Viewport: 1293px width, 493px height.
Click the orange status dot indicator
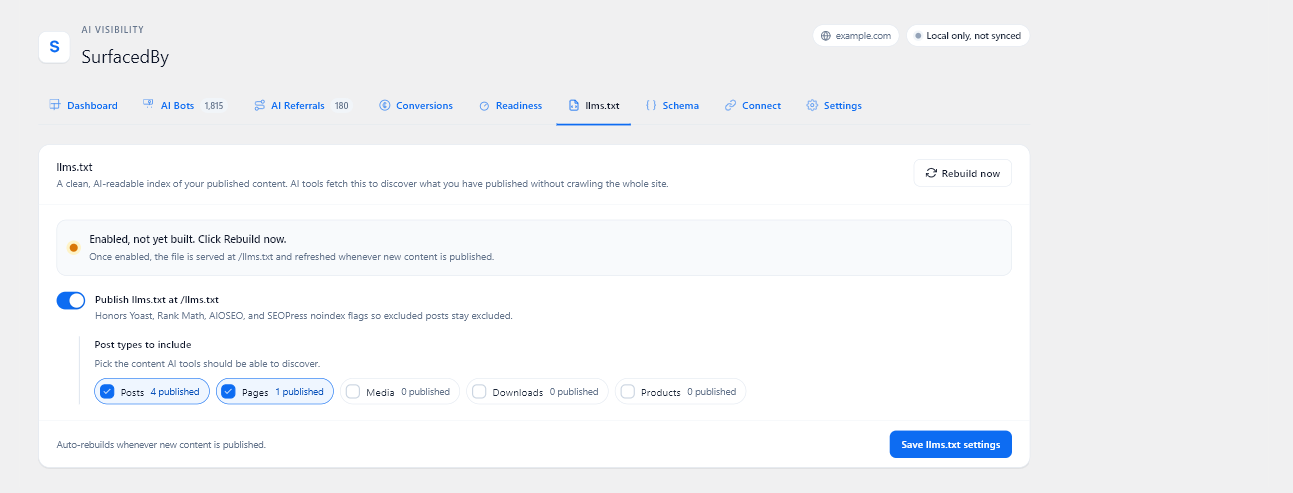[x=74, y=247]
